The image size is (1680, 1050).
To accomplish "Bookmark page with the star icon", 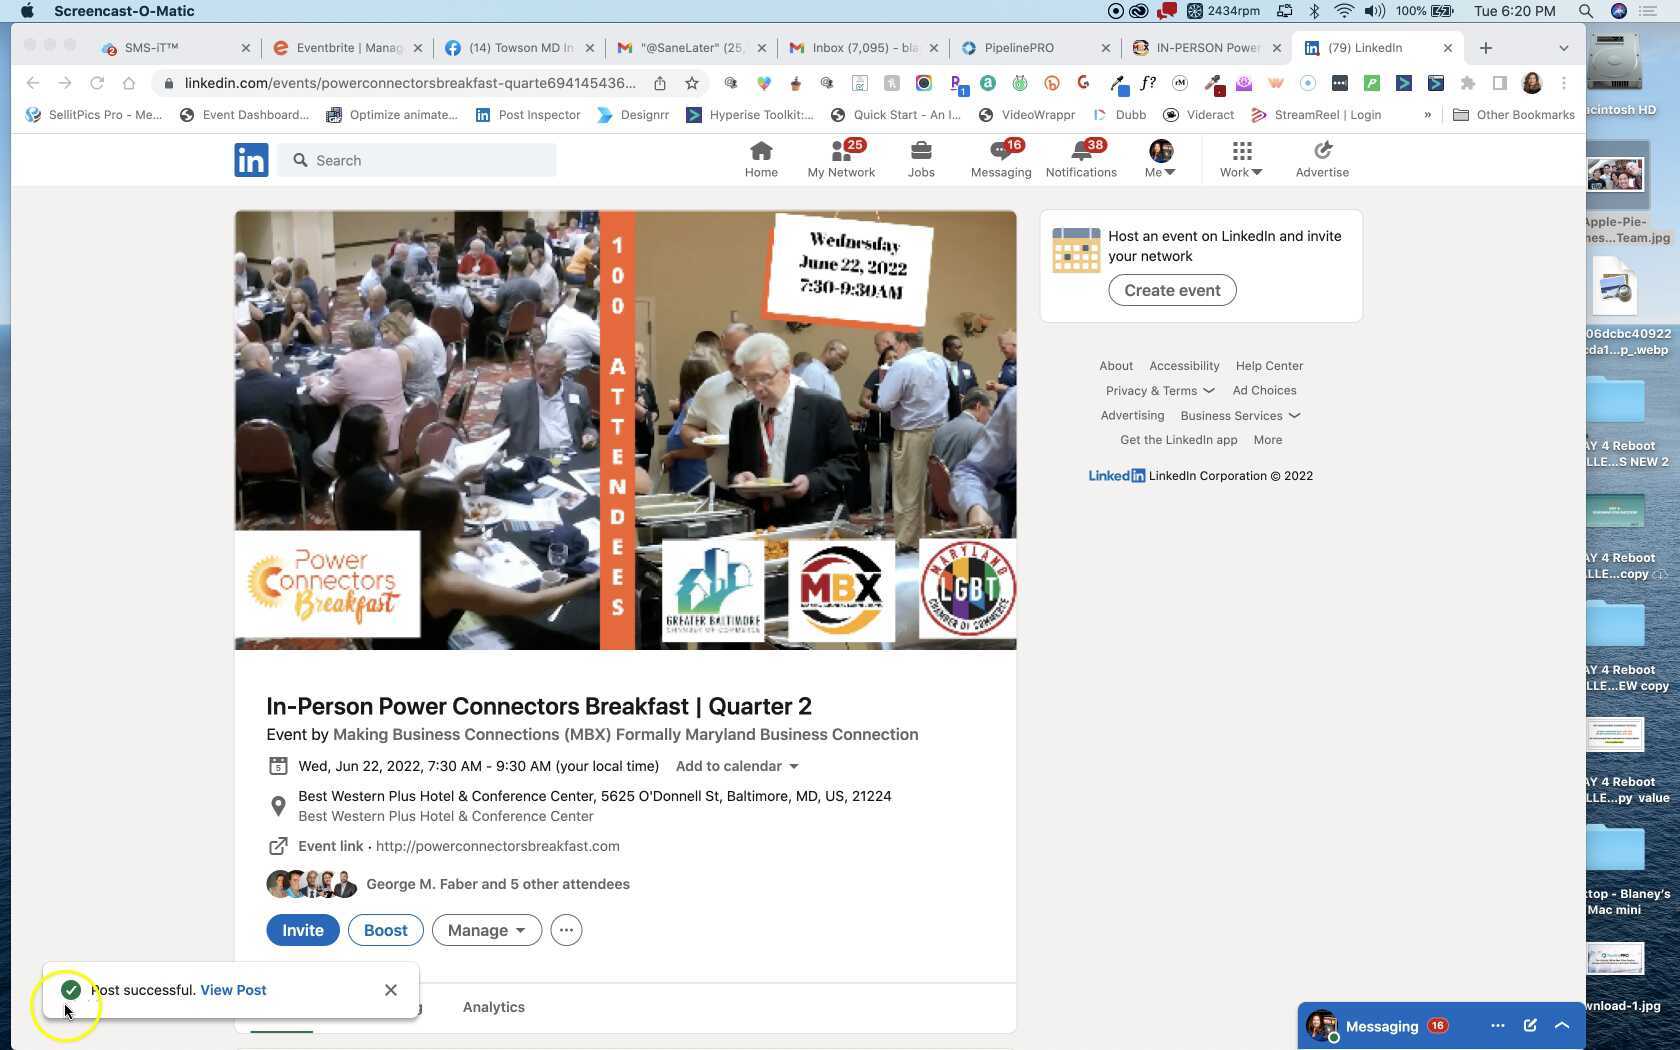I will [x=692, y=83].
